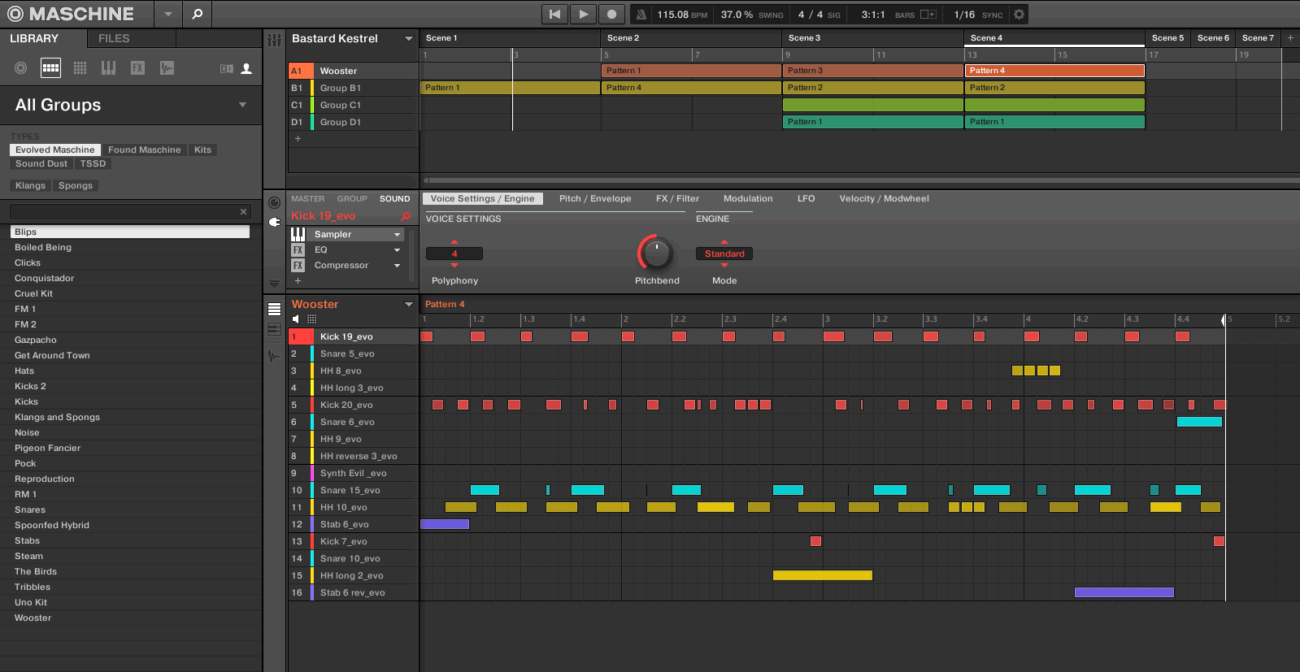Switch to the FILES tab
This screenshot has width=1300, height=672.
click(x=114, y=39)
